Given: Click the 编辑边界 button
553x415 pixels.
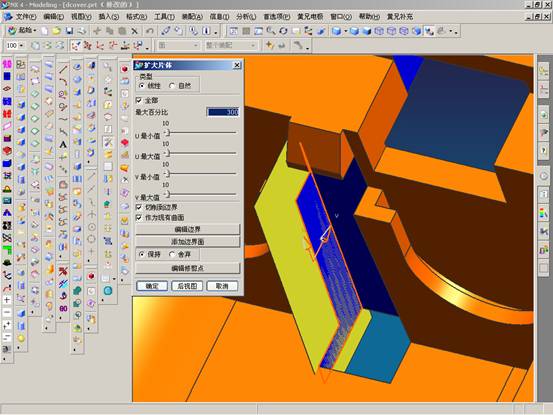Looking at the screenshot, I should (x=188, y=230).
